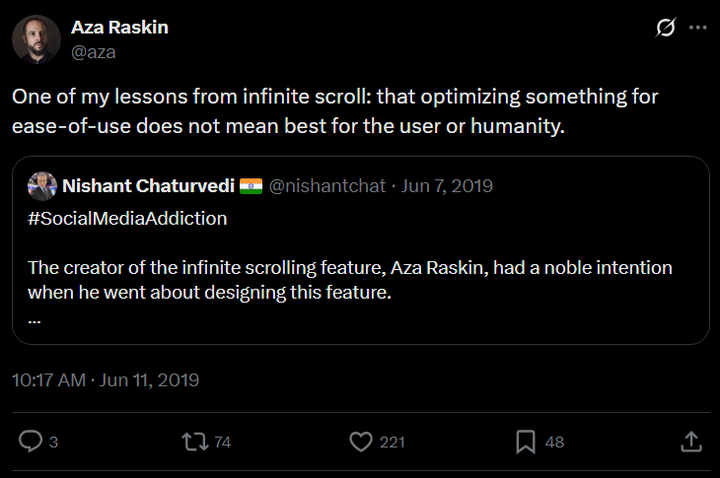Expand the quoted tweet's truncated ellipsis
The width and height of the screenshot is (720, 478).
[x=35, y=320]
